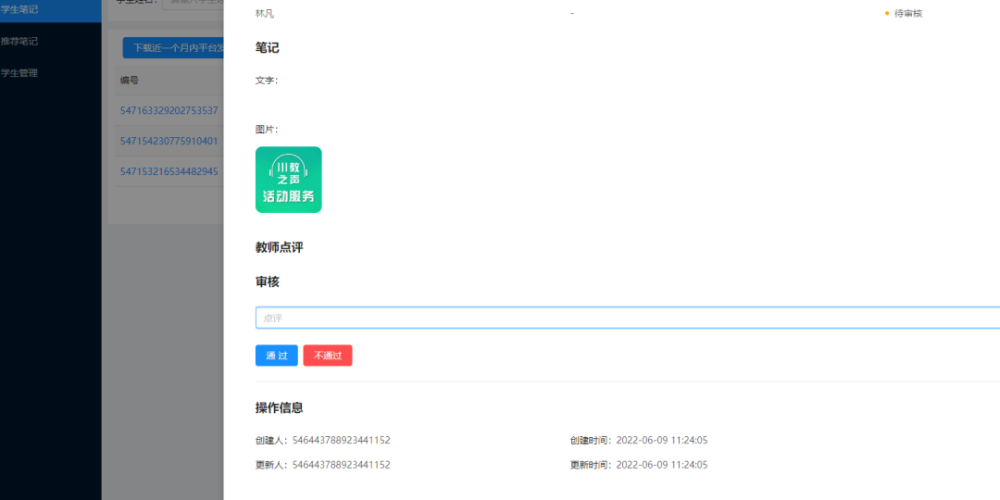This screenshot has width=1000, height=500.
Task: Click the 图片 label above the thumbnail
Action: pos(267,129)
